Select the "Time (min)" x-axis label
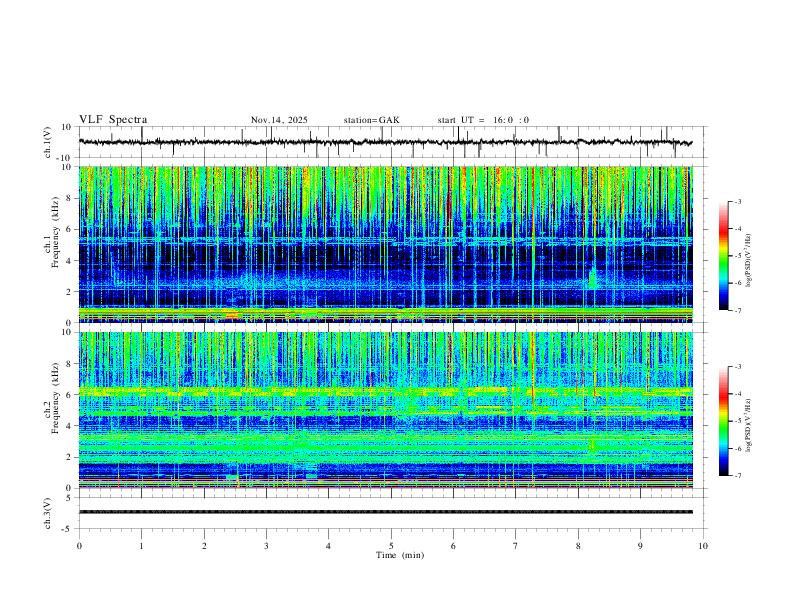 pos(400,555)
